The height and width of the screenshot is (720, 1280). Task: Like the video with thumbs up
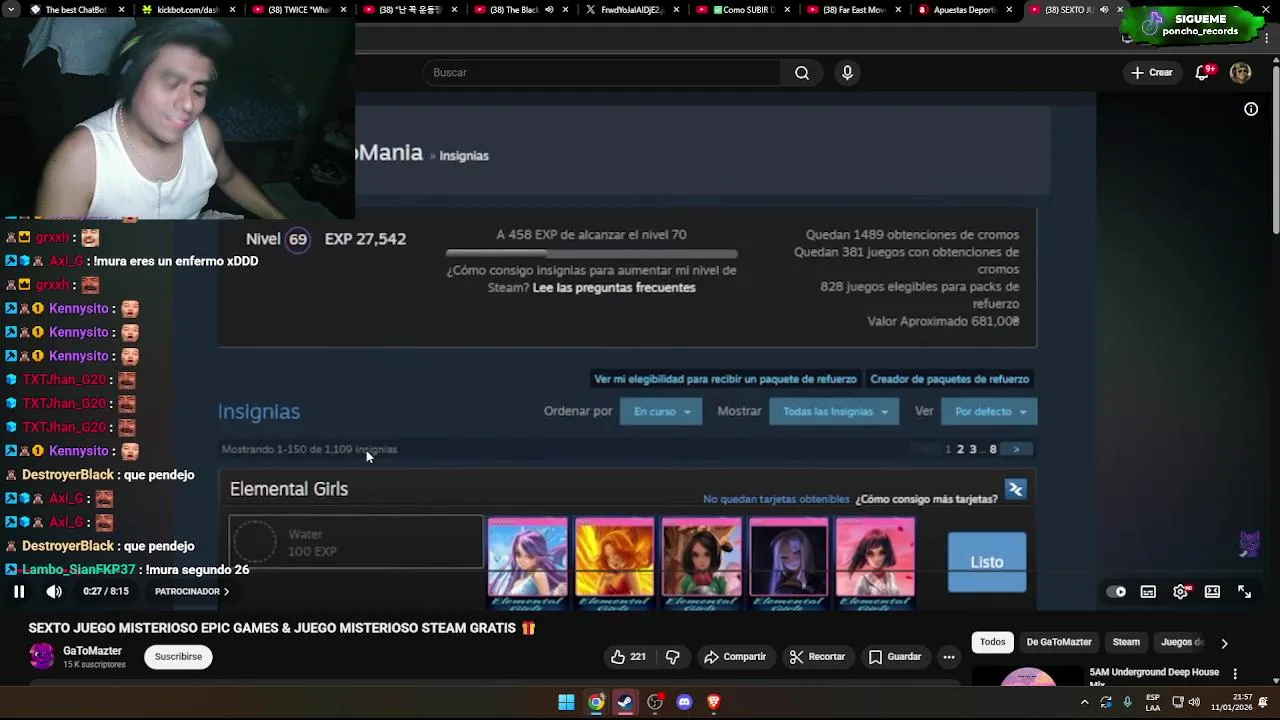[x=627, y=657]
